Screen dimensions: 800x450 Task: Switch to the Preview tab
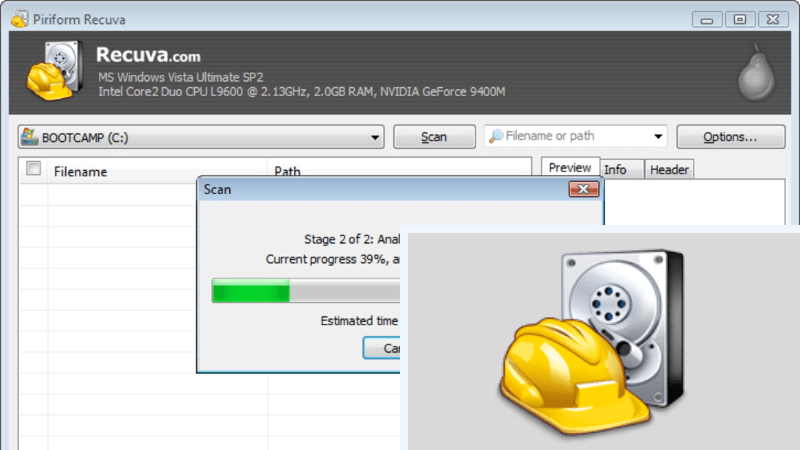tap(570, 169)
